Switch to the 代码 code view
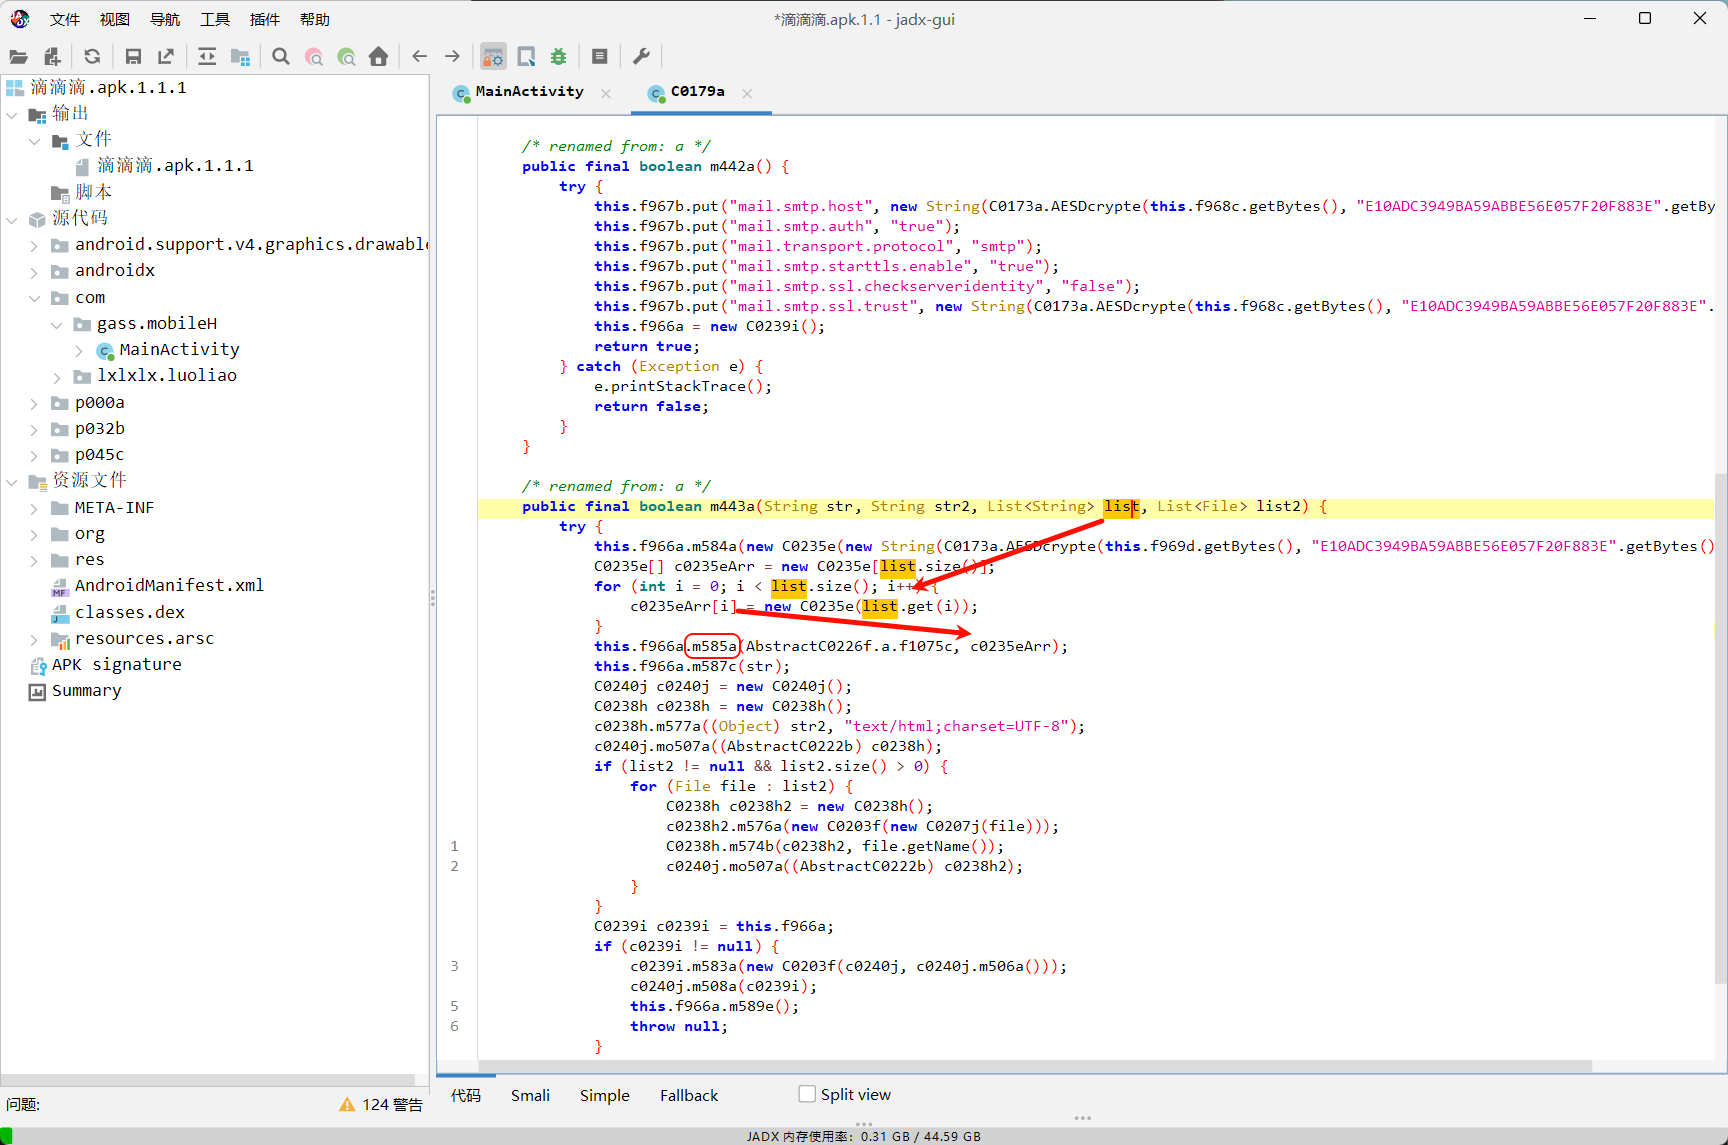This screenshot has width=1728, height=1145. [x=465, y=1095]
